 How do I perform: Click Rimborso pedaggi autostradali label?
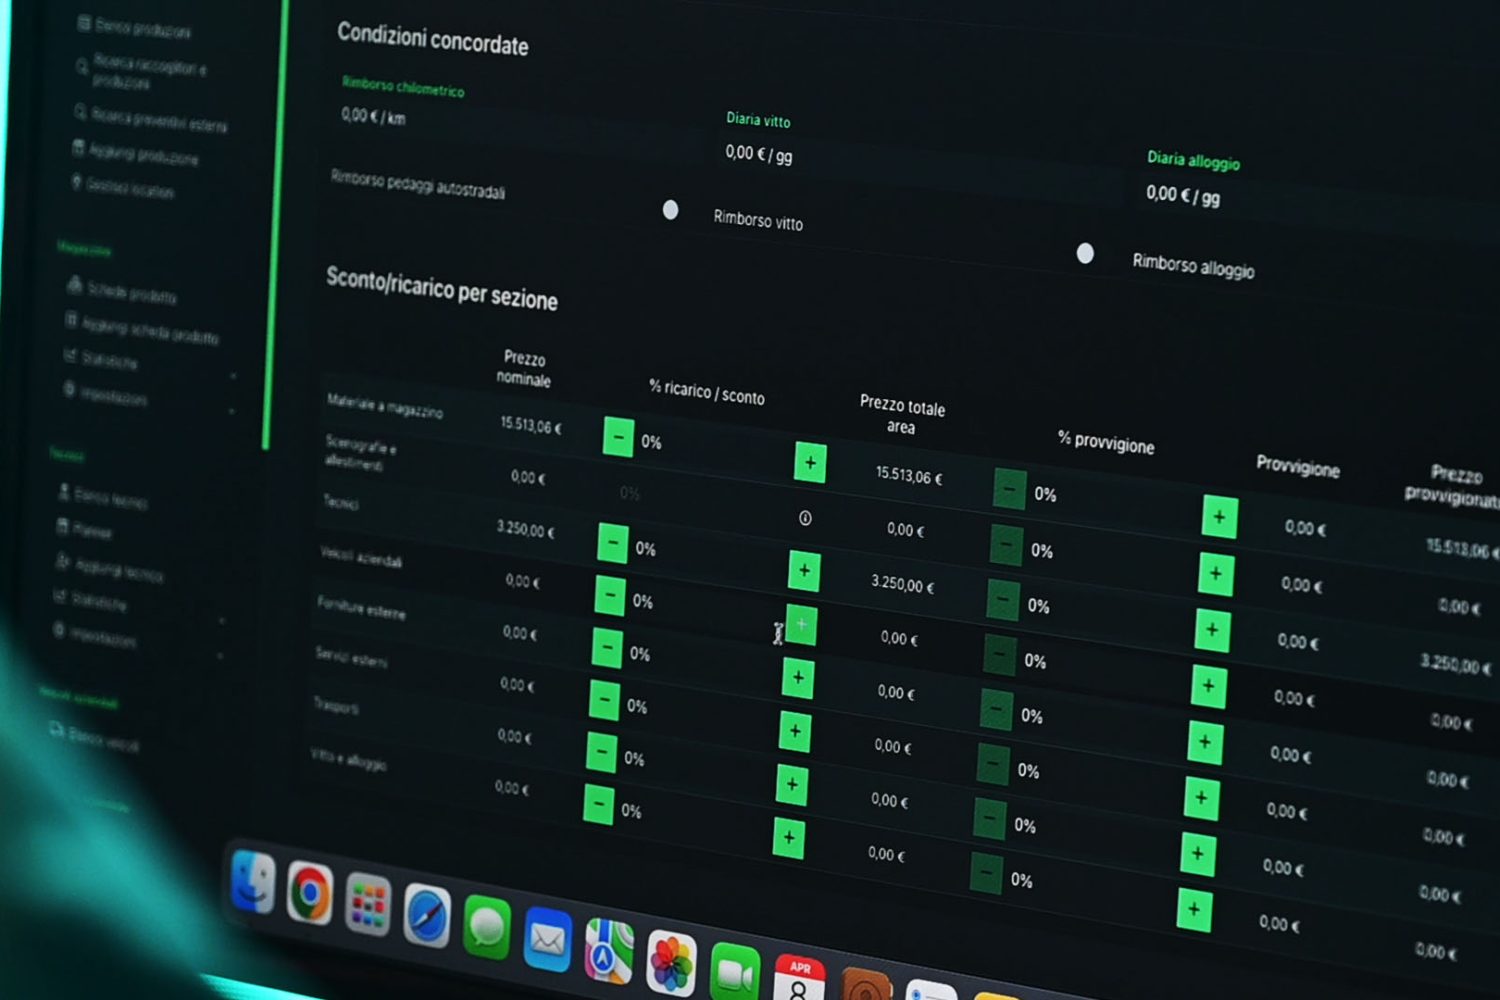pos(418,184)
